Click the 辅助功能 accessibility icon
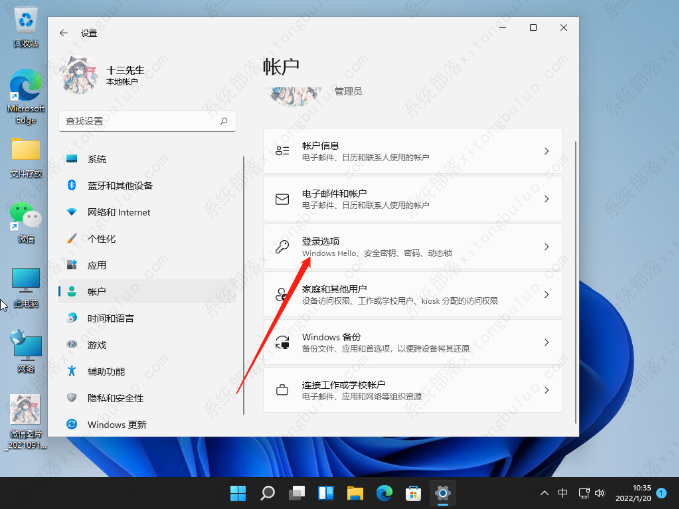Screen dimensions: 679x509 coord(71,371)
